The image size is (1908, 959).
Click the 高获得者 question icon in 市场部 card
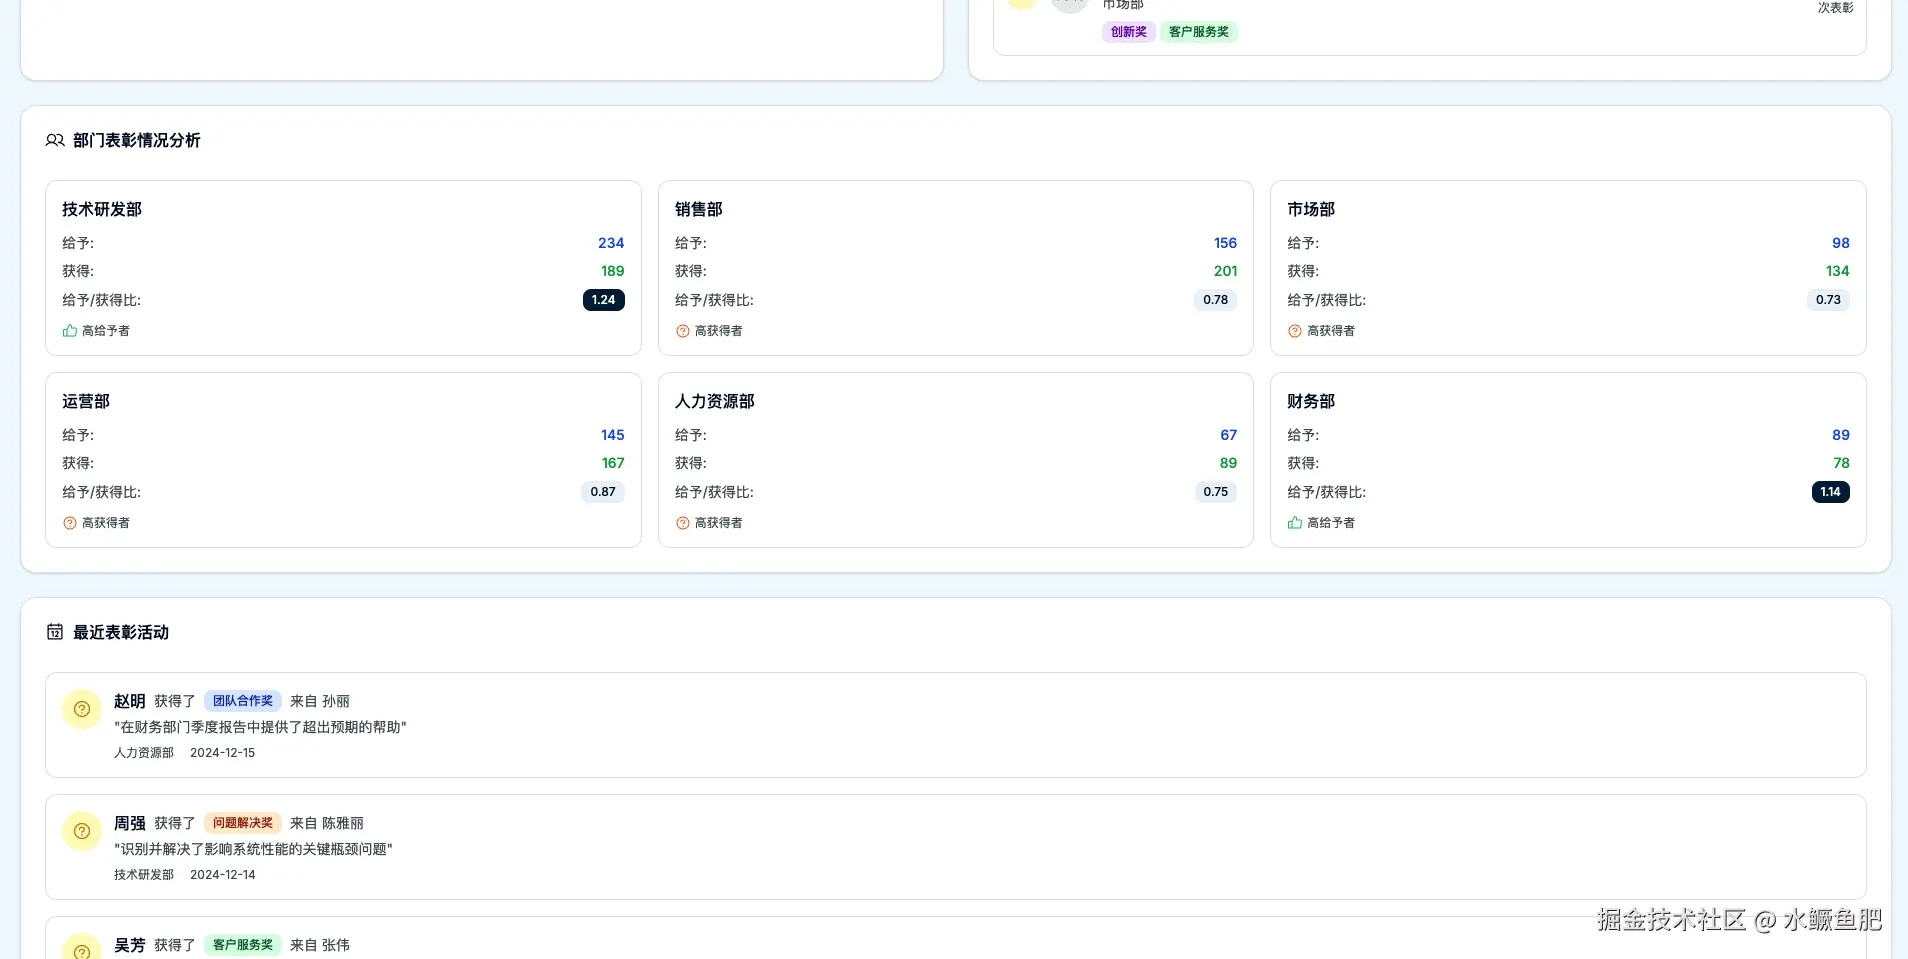[x=1294, y=330]
